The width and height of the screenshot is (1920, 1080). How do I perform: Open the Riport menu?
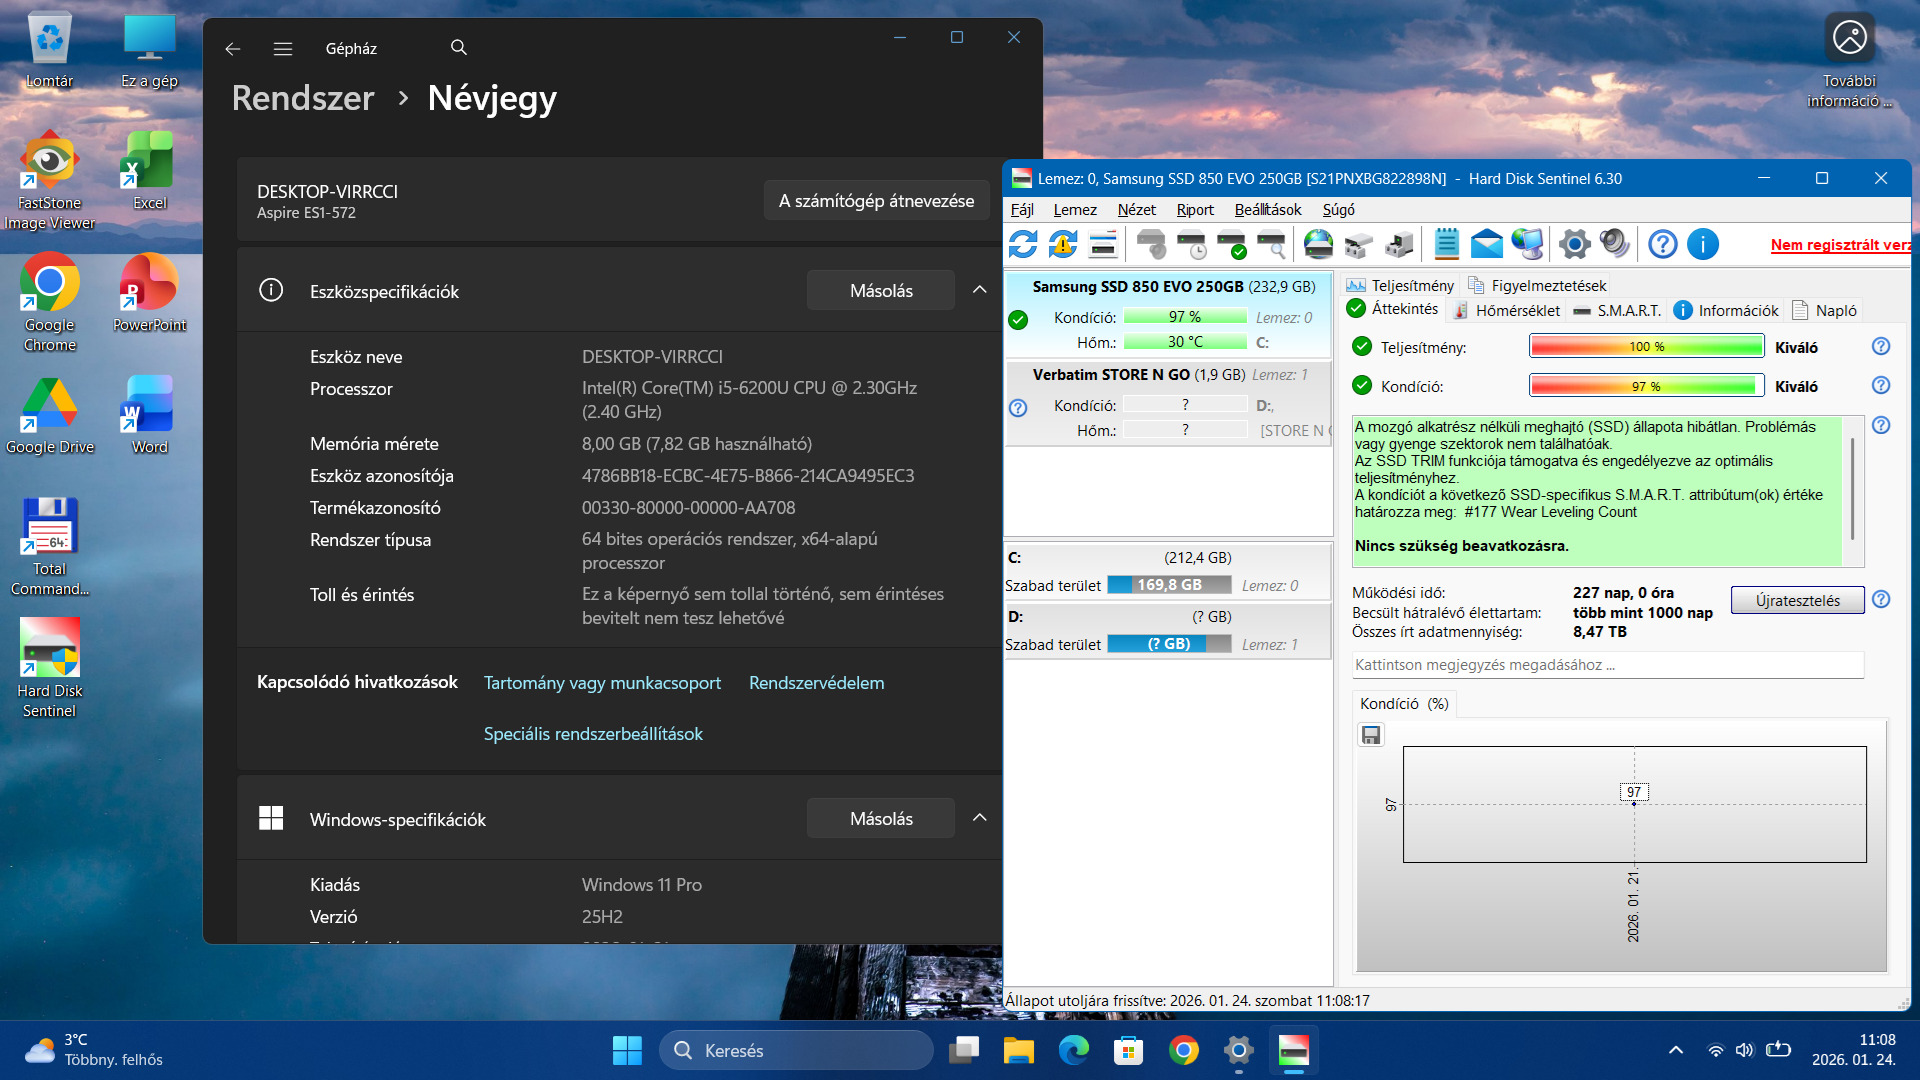1194,209
